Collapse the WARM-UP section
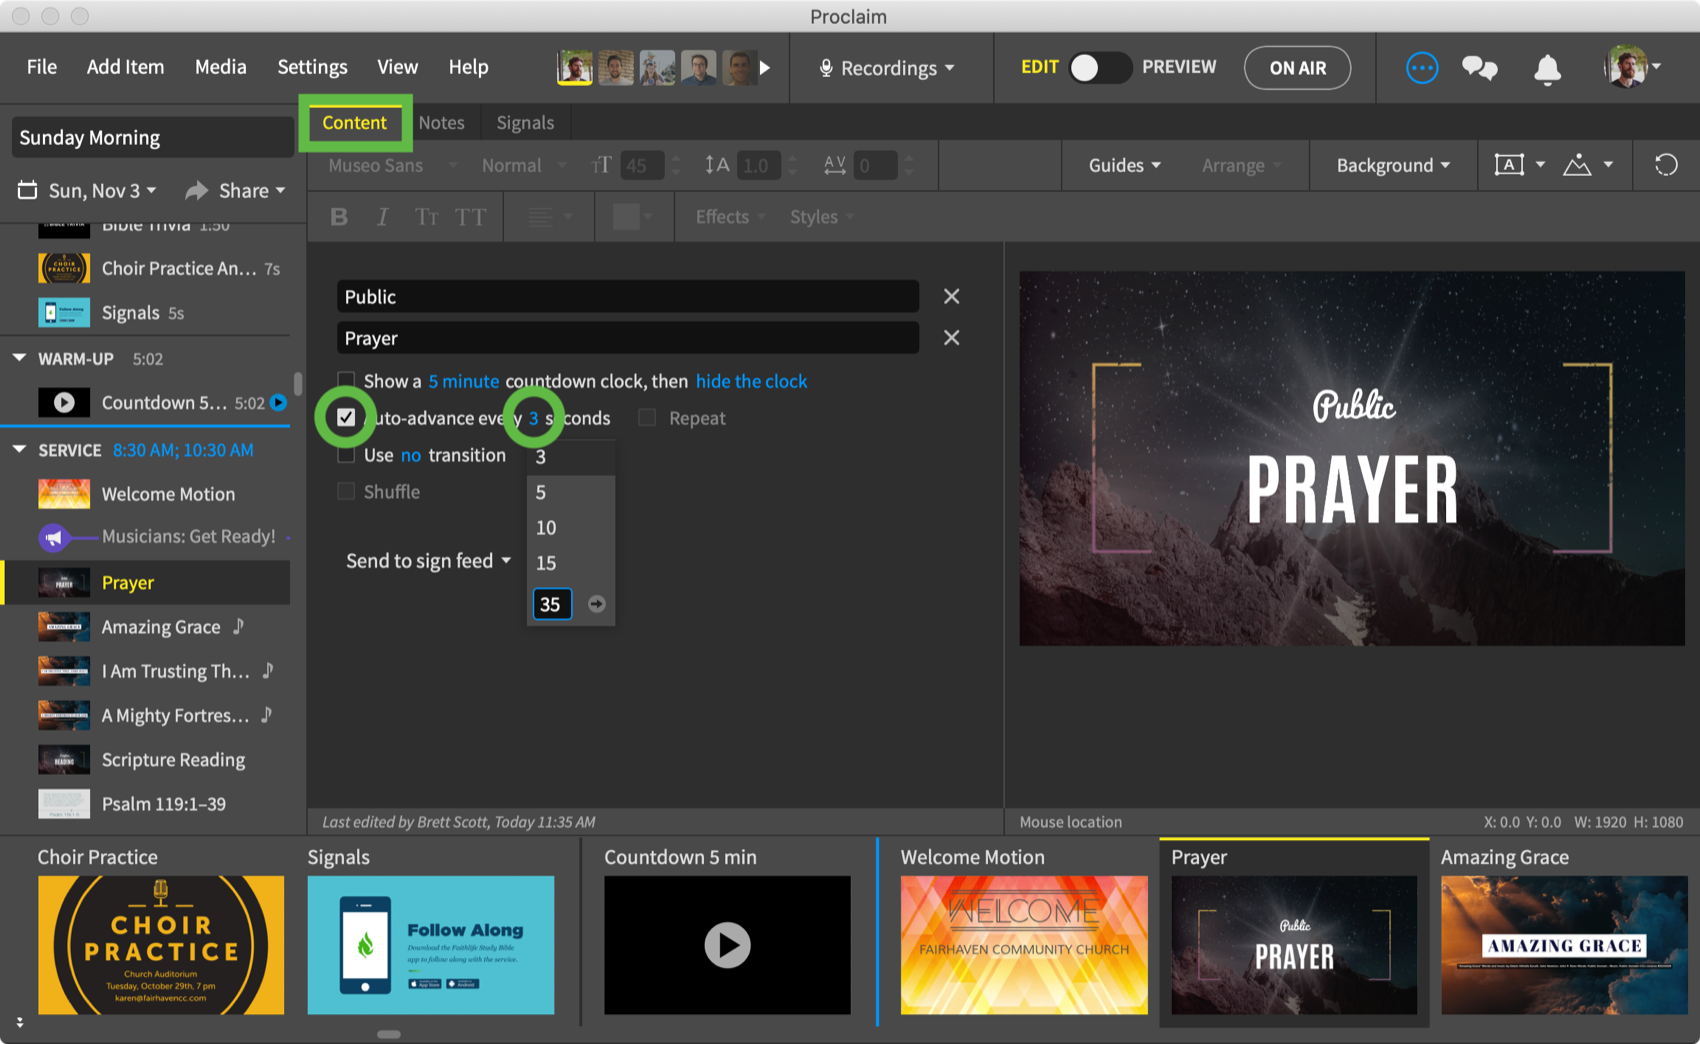Image resolution: width=1700 pixels, height=1044 pixels. (19, 358)
